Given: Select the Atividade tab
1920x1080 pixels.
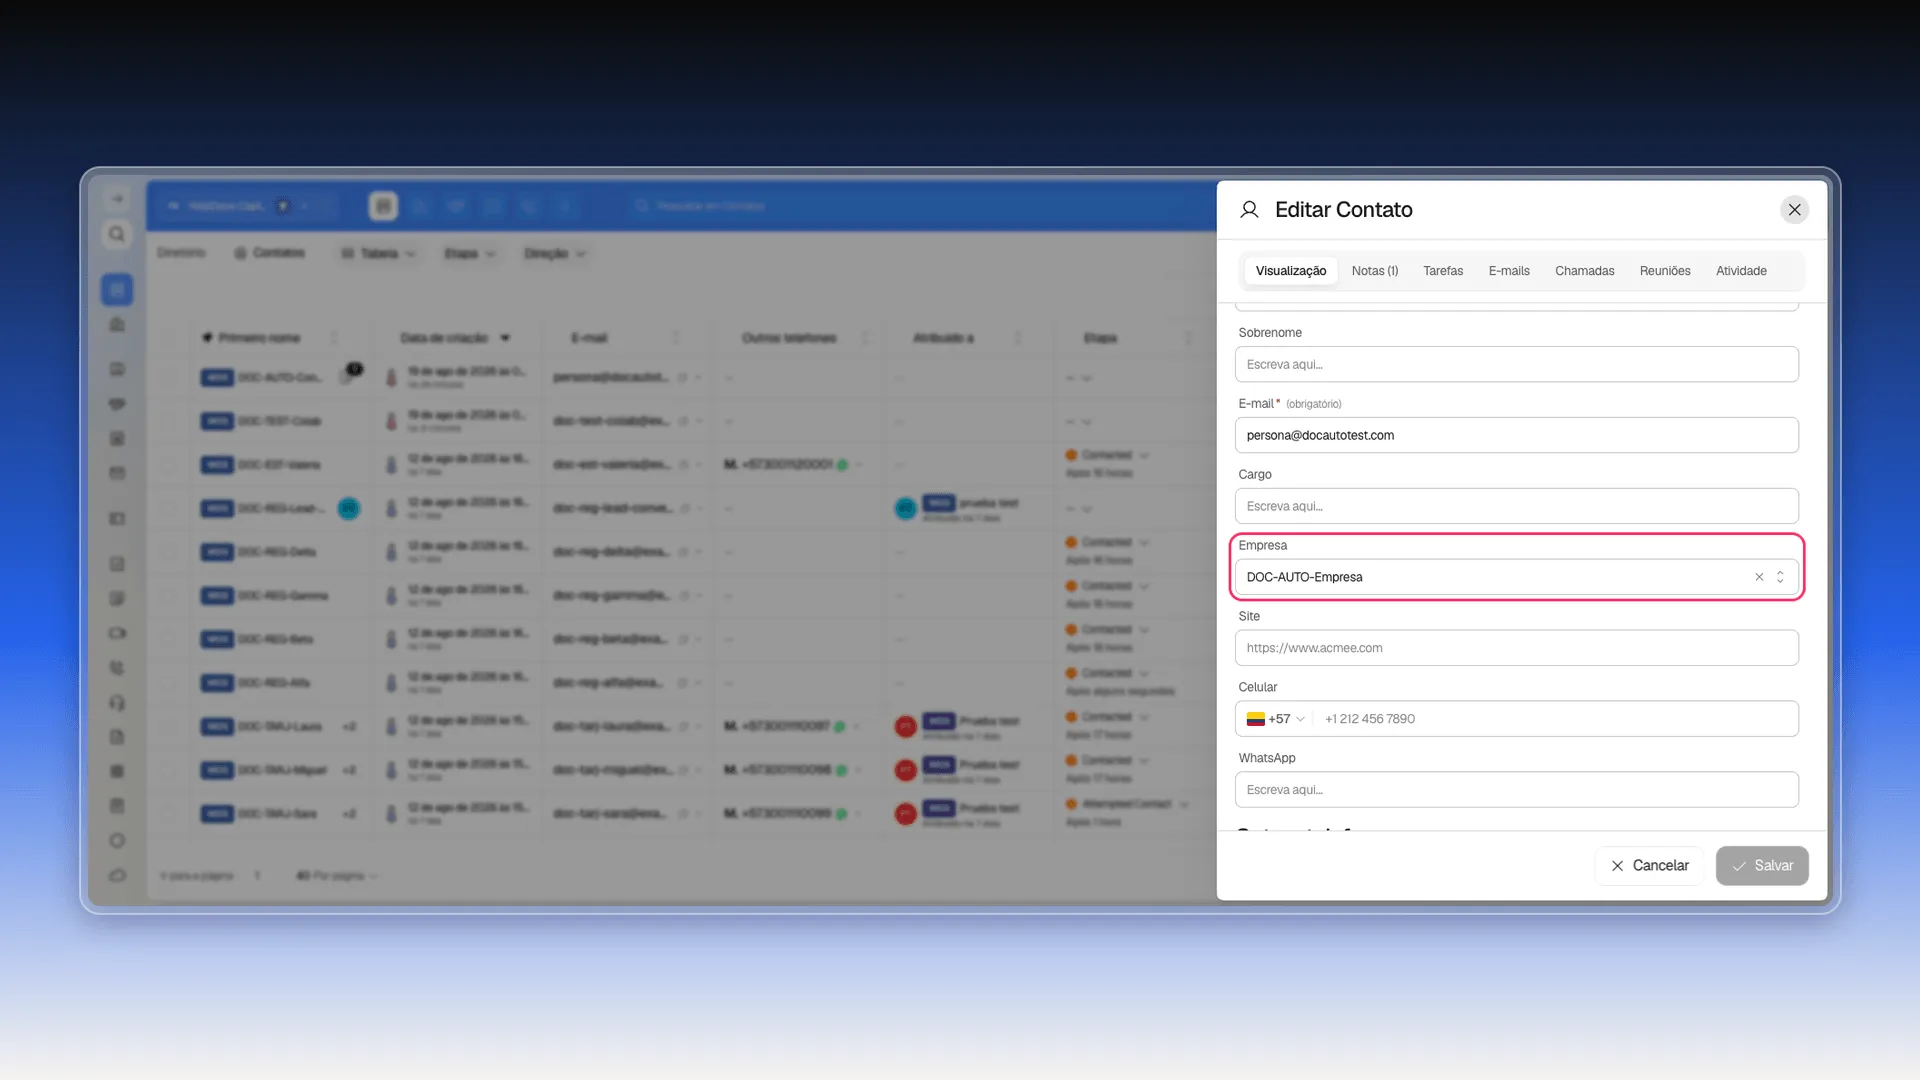Looking at the screenshot, I should click(1740, 271).
